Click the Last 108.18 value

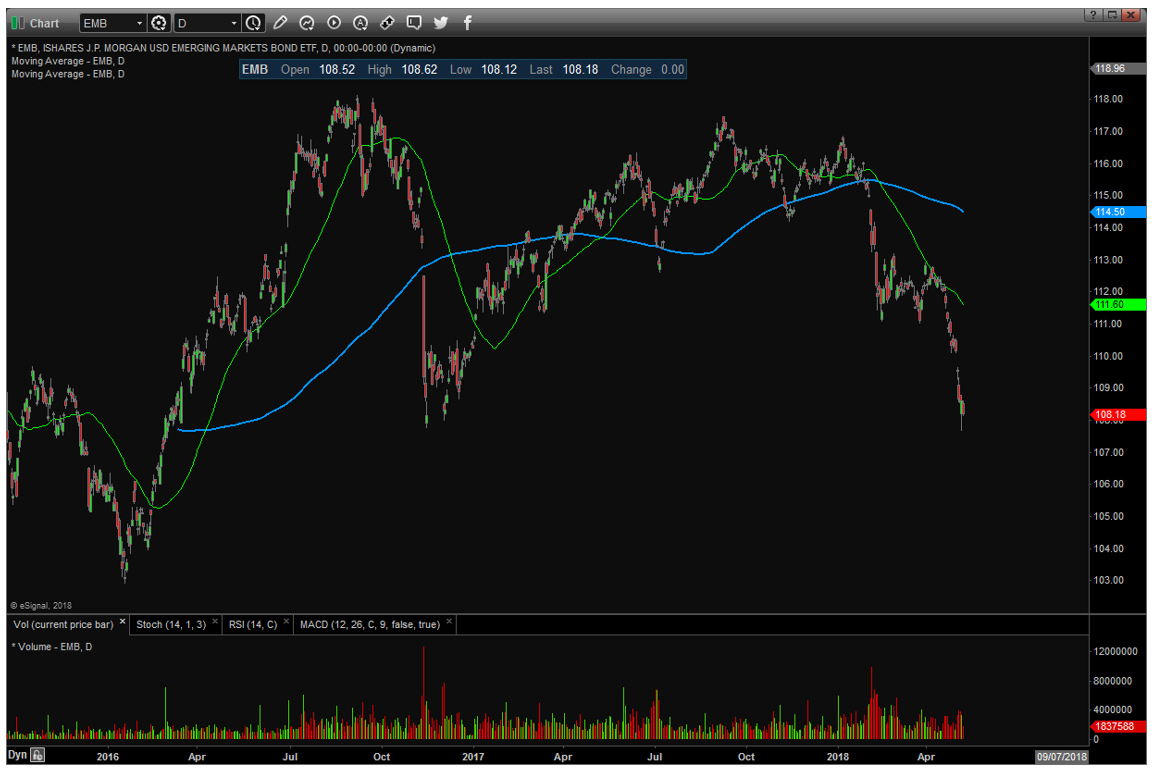(x=580, y=70)
